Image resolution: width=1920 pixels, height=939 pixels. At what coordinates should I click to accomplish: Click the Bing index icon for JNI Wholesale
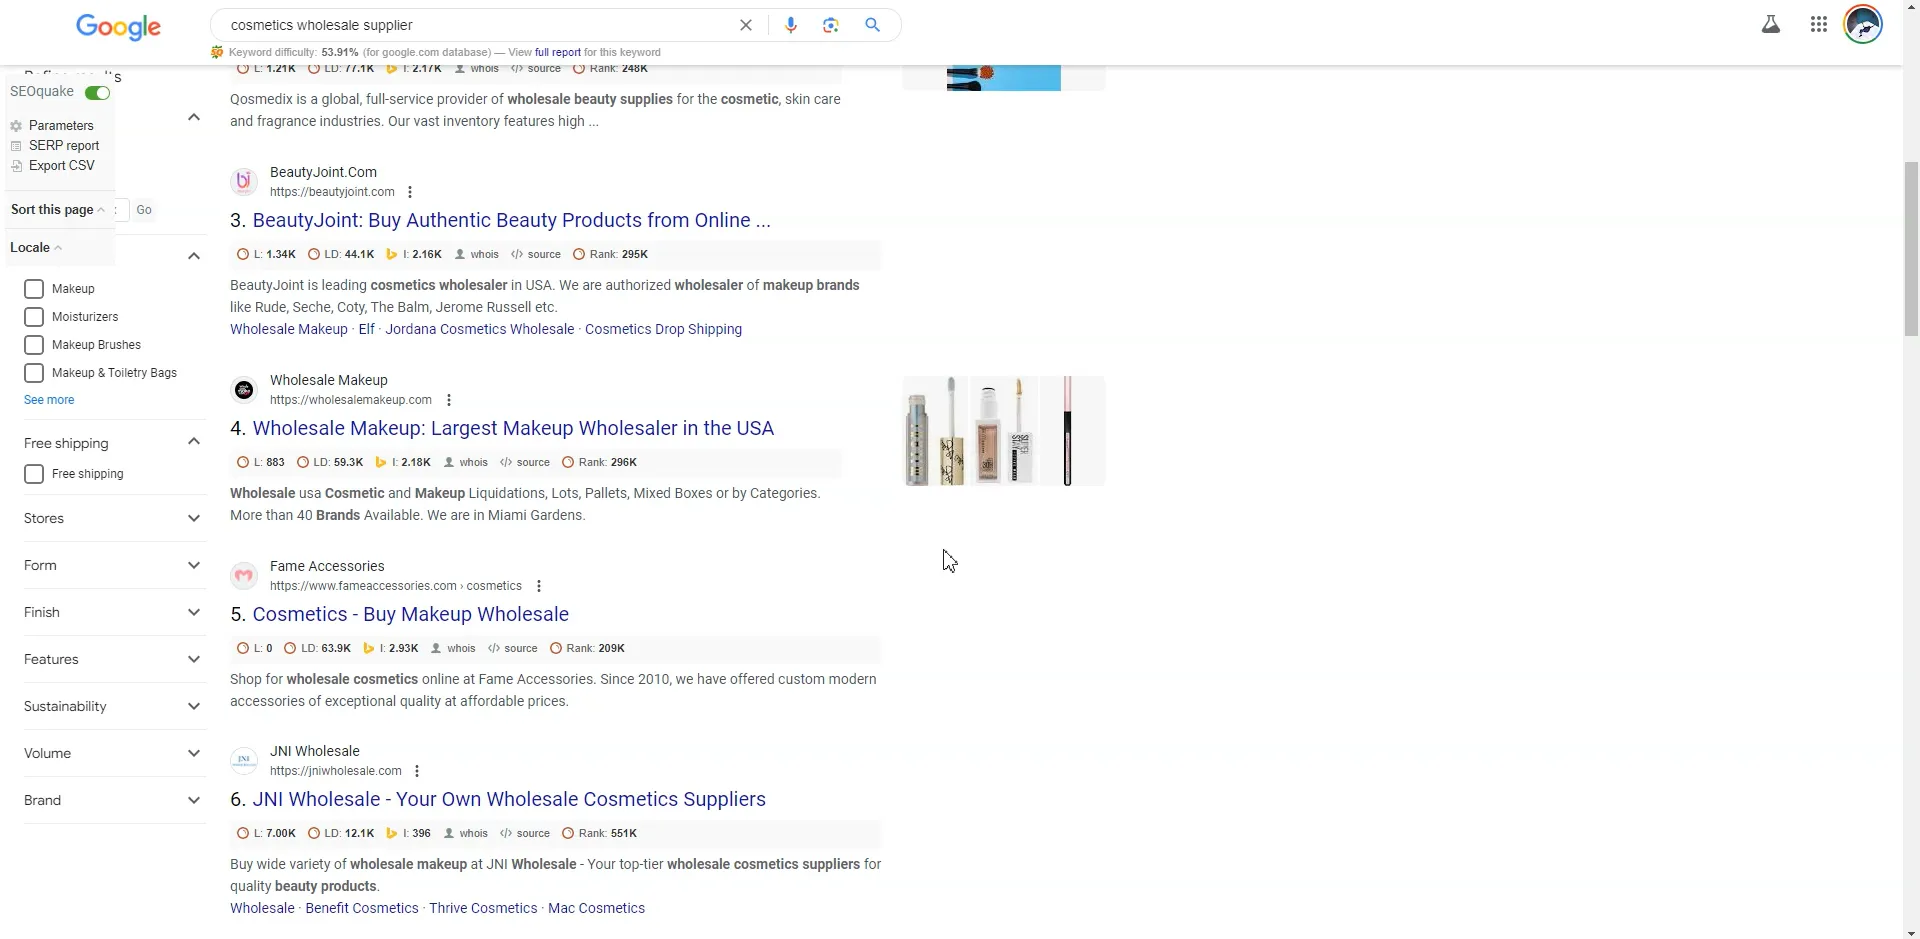tap(392, 833)
